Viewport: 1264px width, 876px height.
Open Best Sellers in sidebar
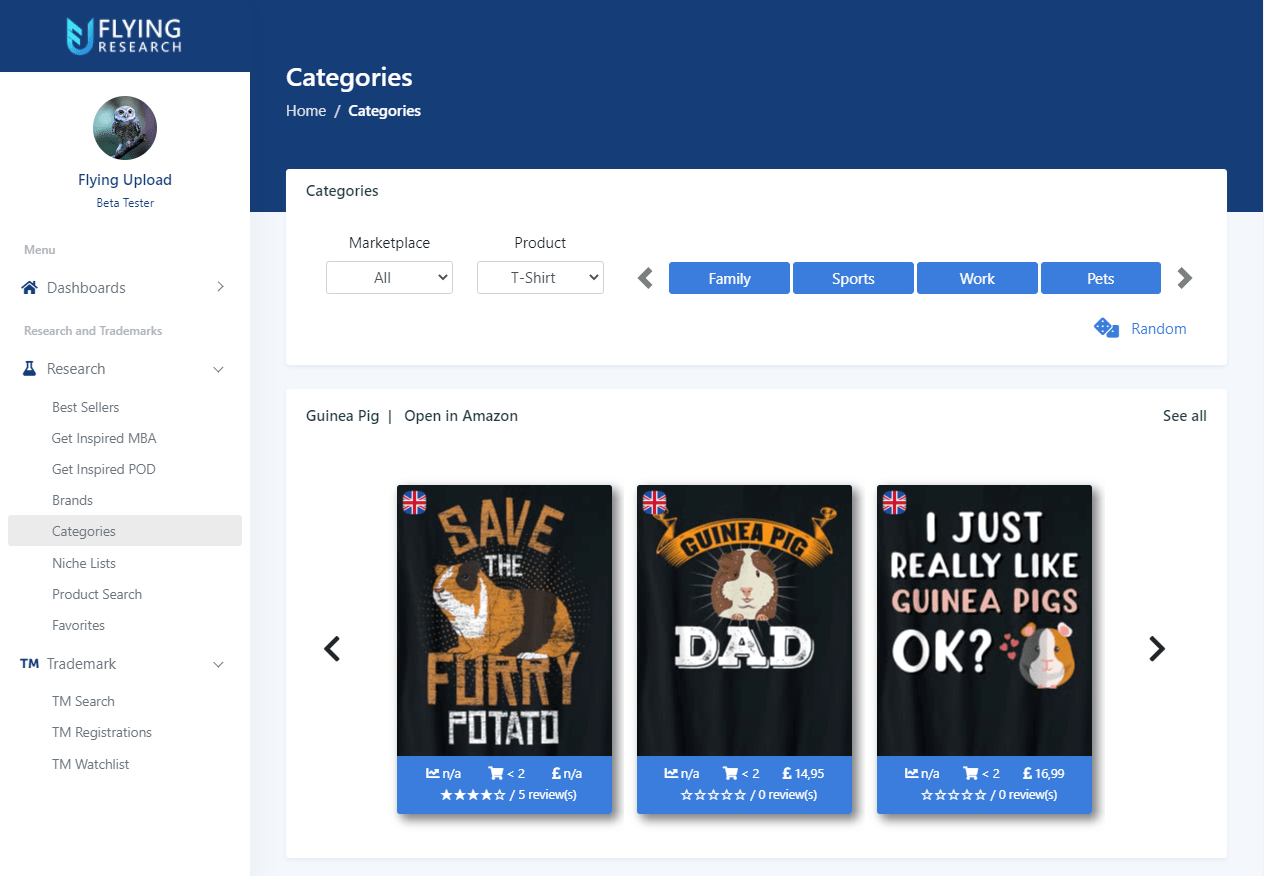tap(85, 407)
